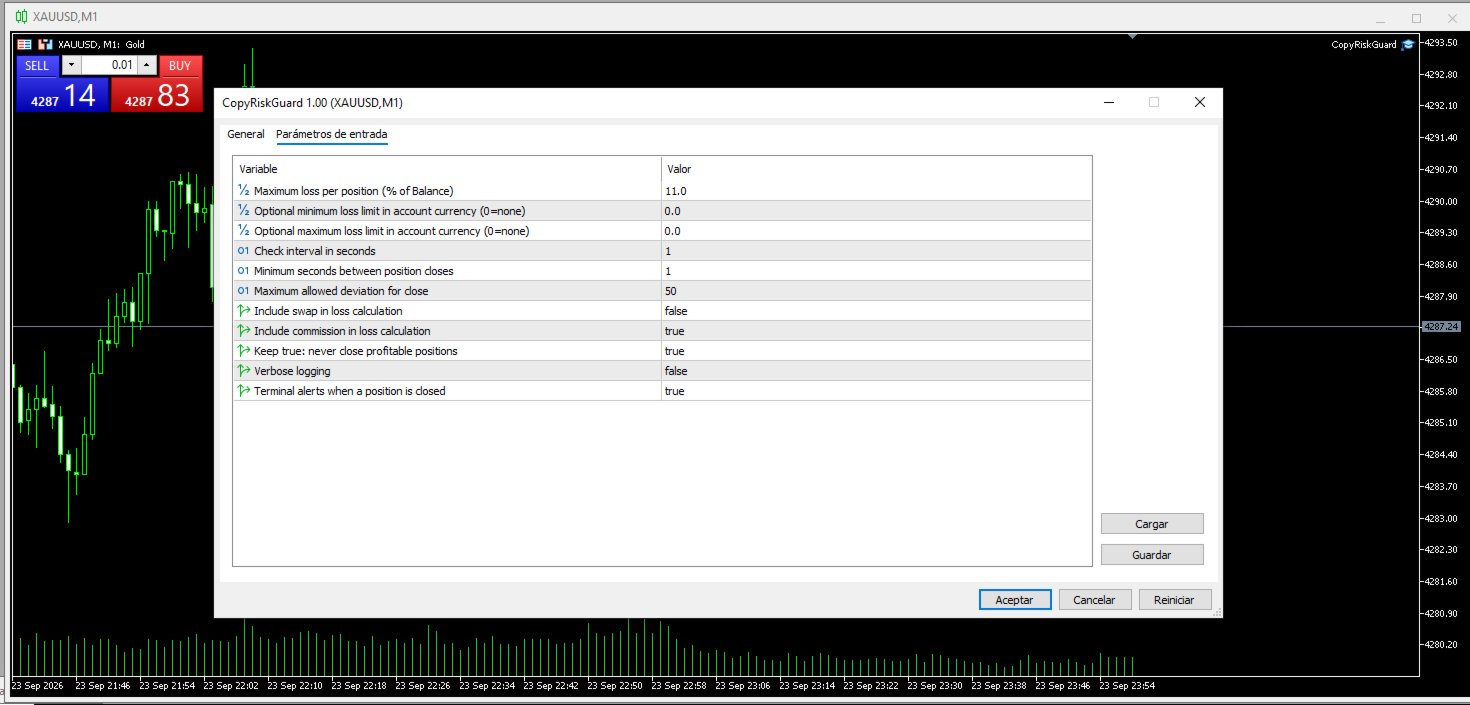1470x705 pixels.
Task: Increase lot size with the up arrow
Action: (147, 65)
